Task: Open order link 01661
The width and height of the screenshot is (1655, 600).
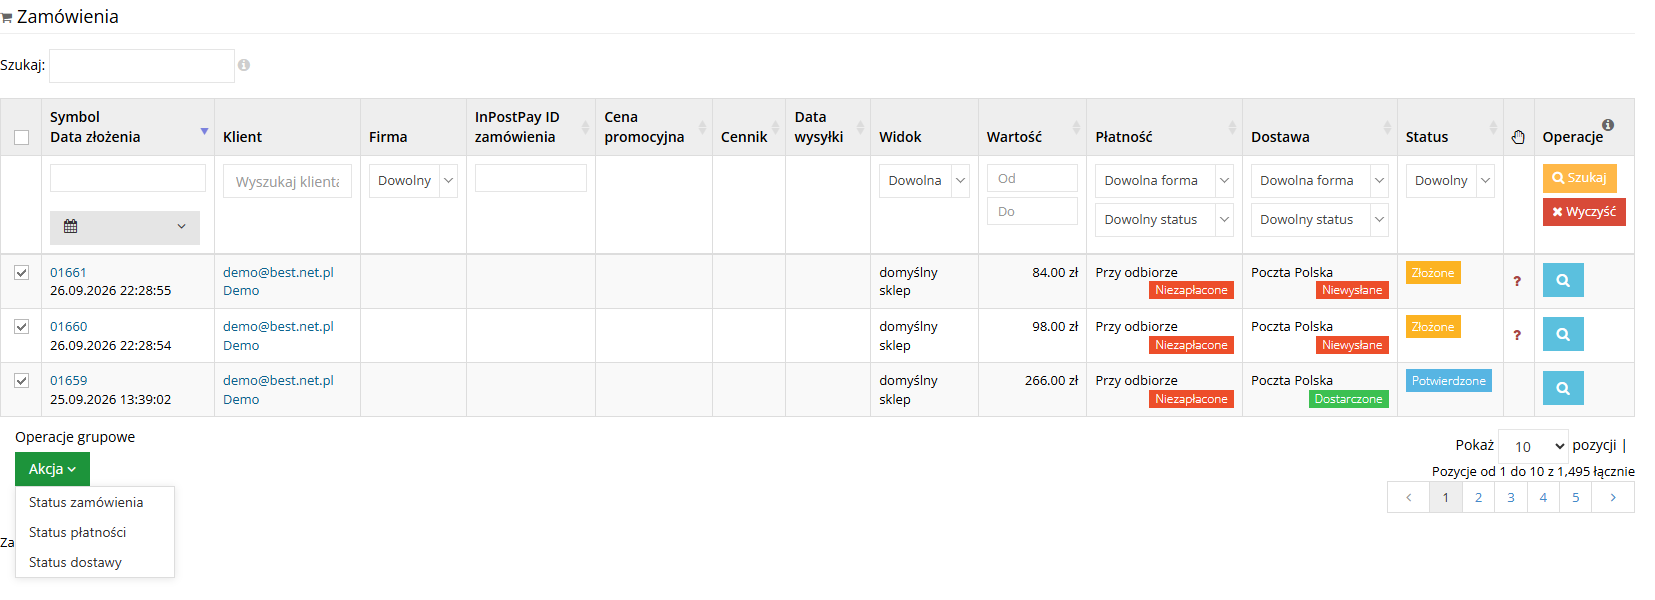Action: click(68, 272)
